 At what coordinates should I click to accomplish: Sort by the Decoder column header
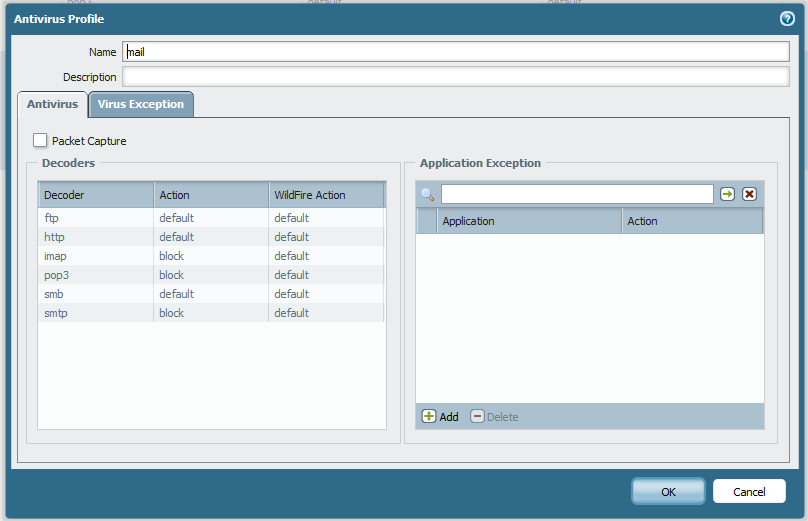[x=96, y=195]
